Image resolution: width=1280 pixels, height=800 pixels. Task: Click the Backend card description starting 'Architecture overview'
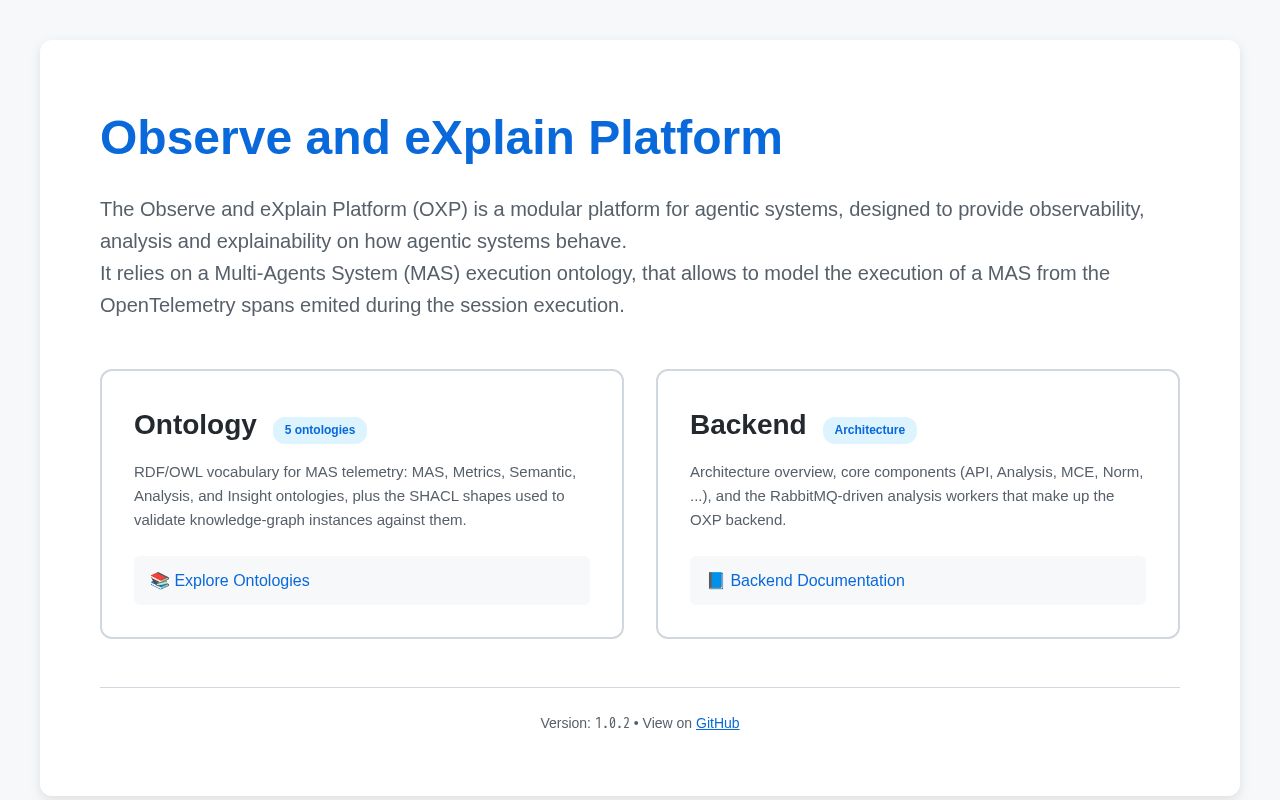click(x=916, y=496)
